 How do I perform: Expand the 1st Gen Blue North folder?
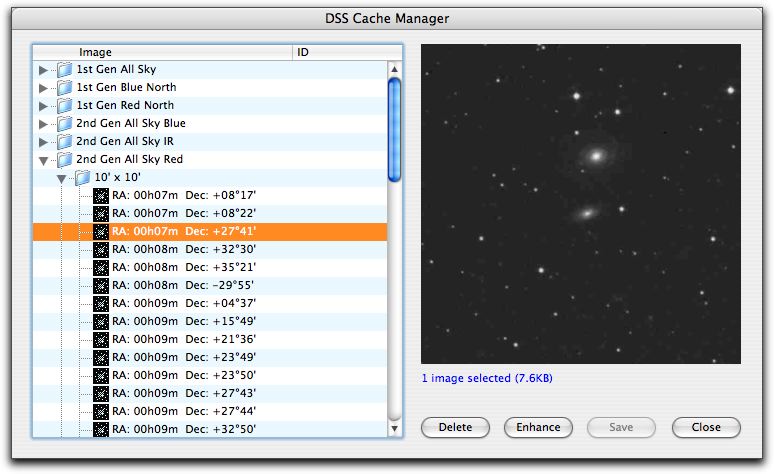click(x=43, y=89)
